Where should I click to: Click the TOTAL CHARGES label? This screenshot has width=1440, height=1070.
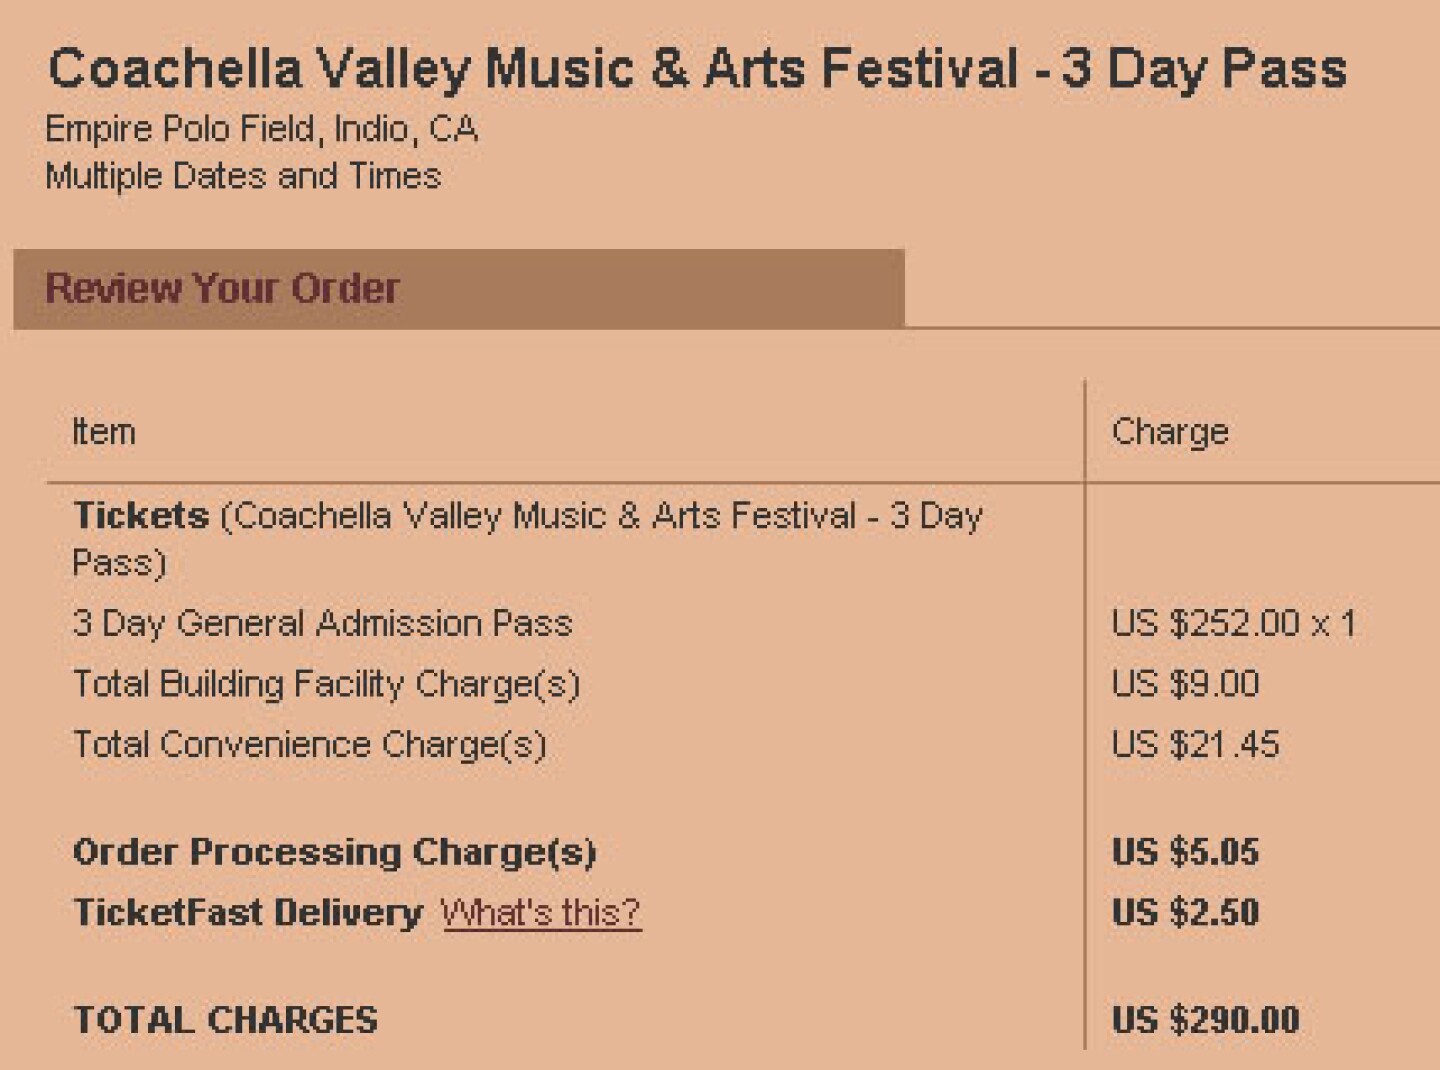[225, 1020]
